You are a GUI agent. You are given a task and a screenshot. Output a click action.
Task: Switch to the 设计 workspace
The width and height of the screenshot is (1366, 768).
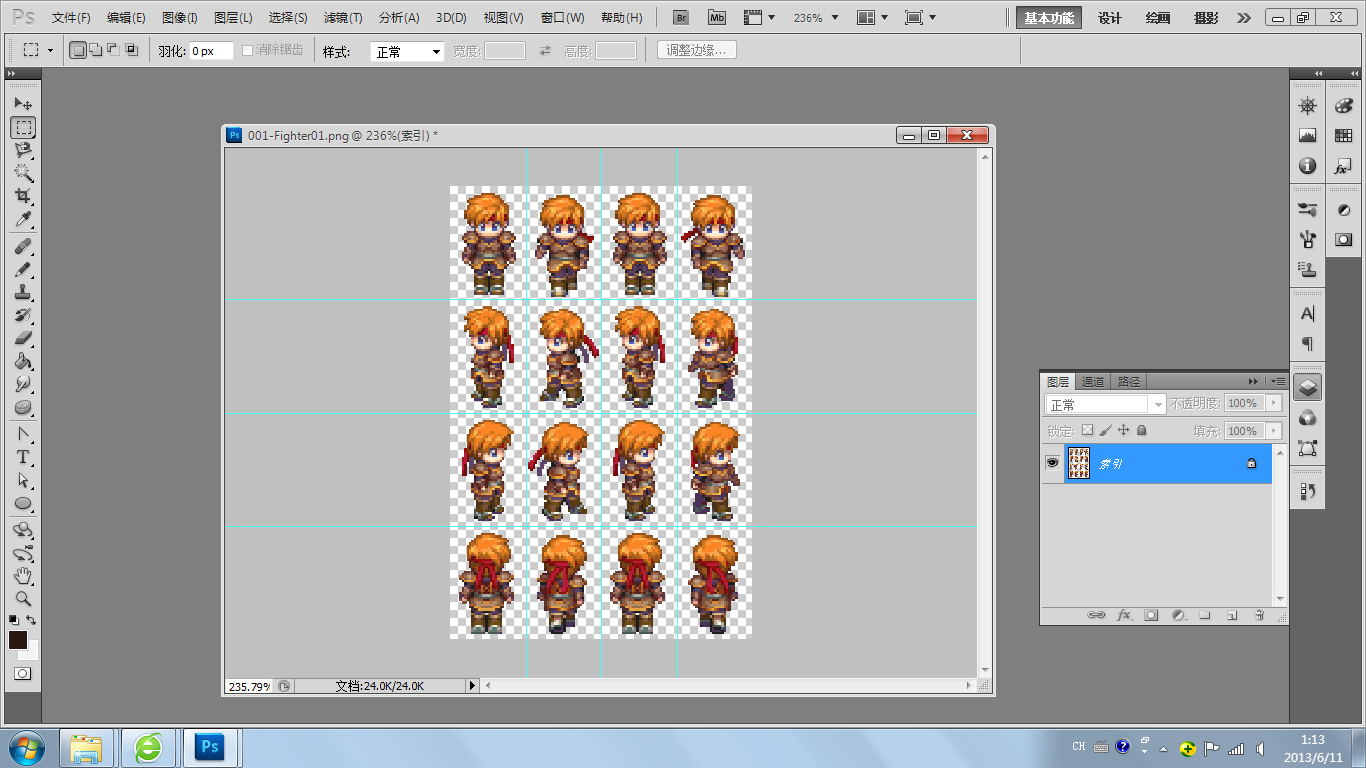[x=1110, y=18]
